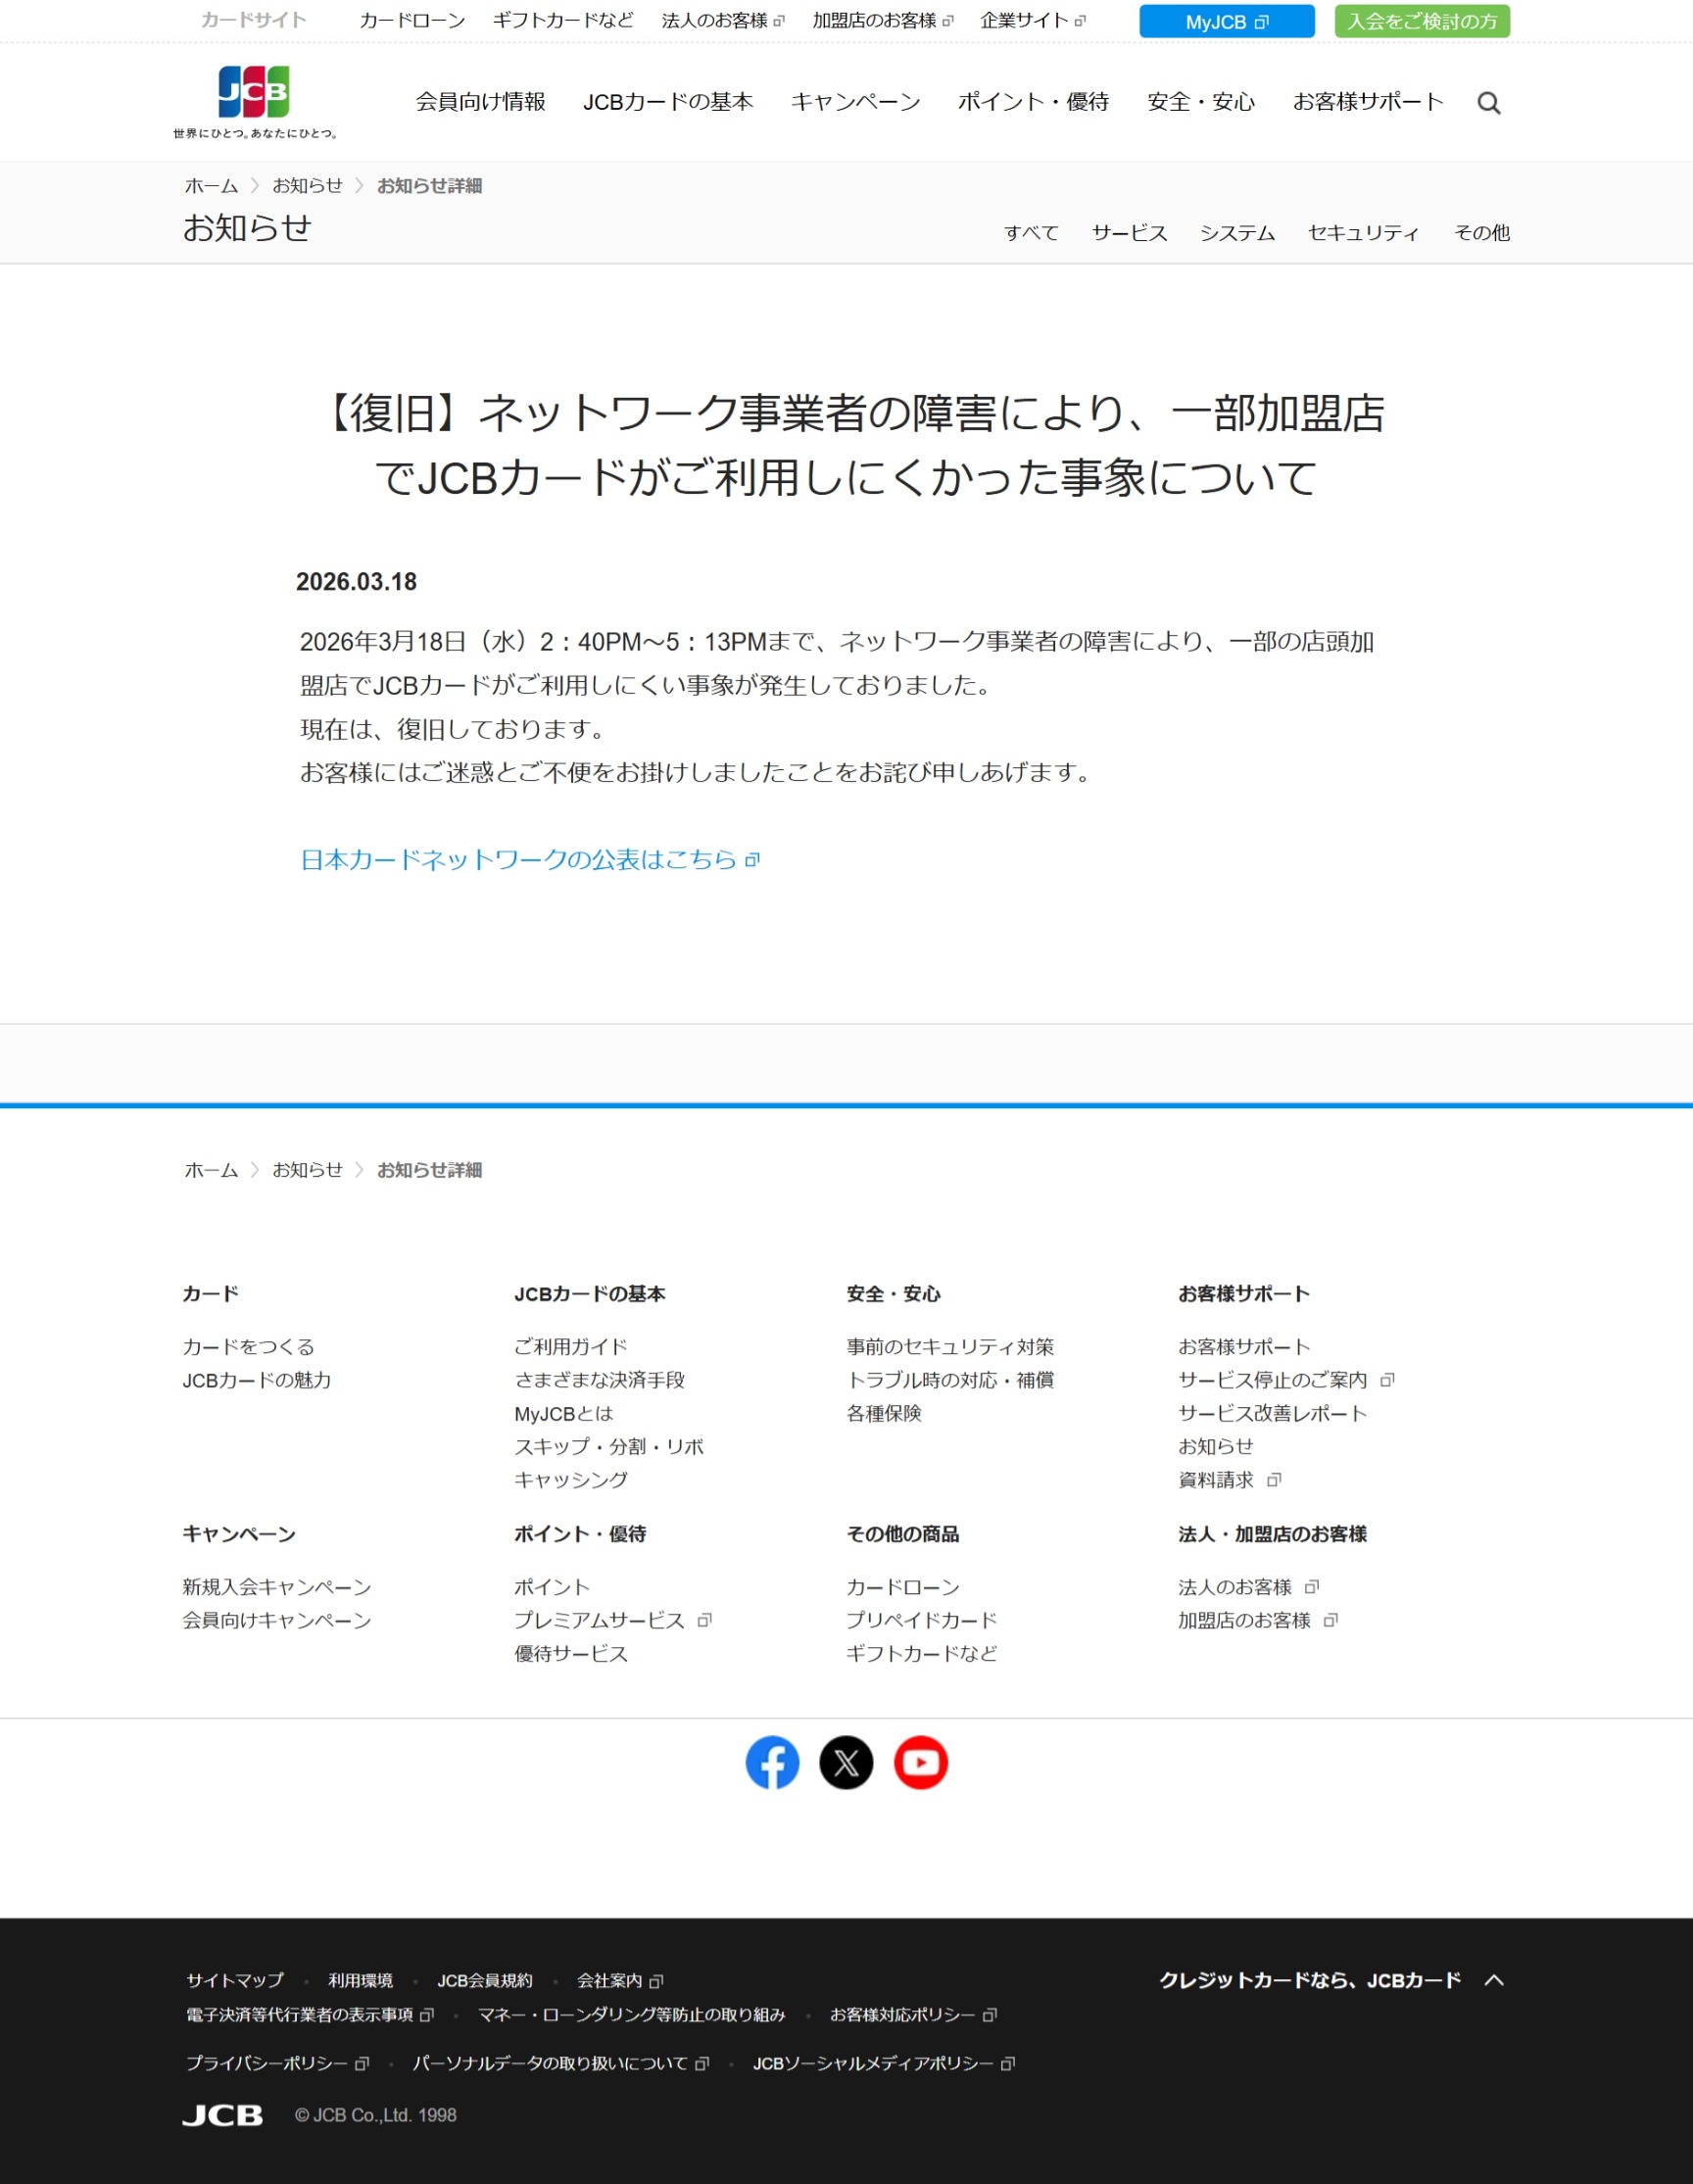Viewport: 1693px width, 2184px height.
Task: Open the JCB Facebook page icon
Action: coord(772,1762)
